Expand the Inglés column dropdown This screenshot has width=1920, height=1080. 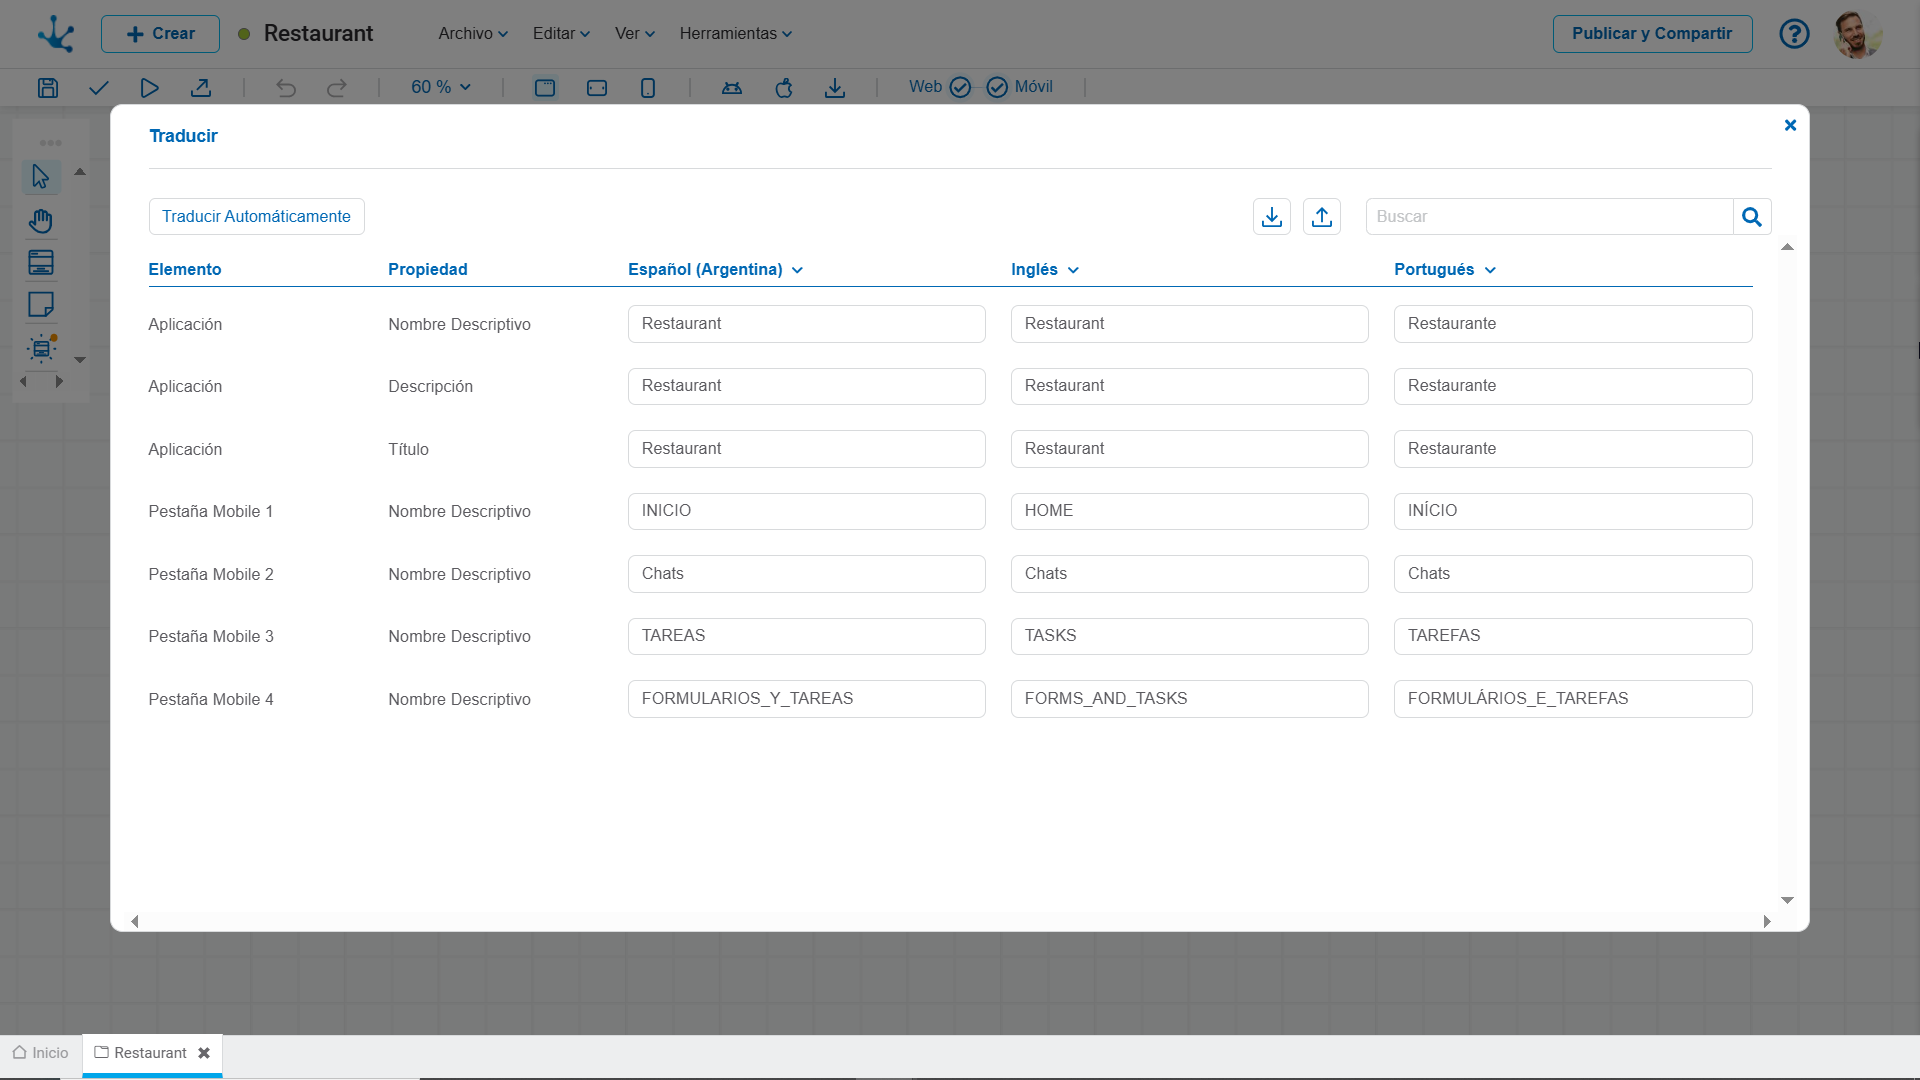[x=1073, y=270]
